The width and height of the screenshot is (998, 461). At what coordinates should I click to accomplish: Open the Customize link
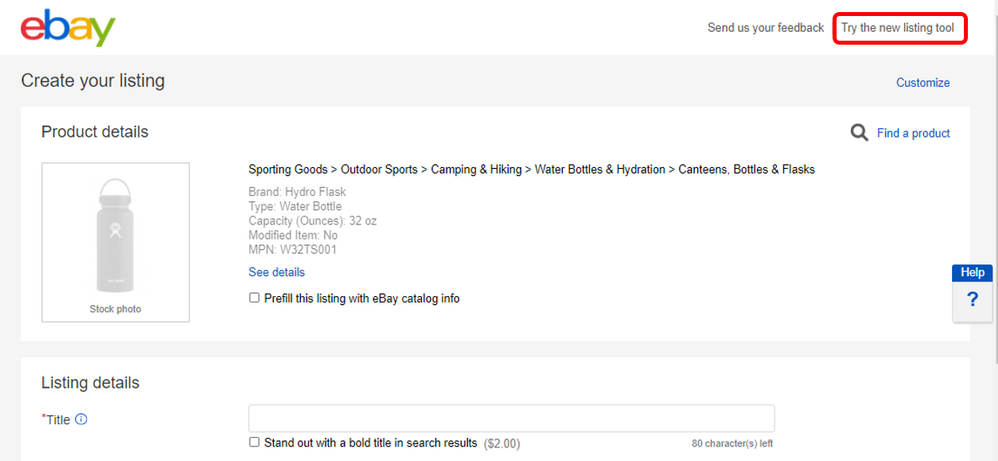coord(922,83)
